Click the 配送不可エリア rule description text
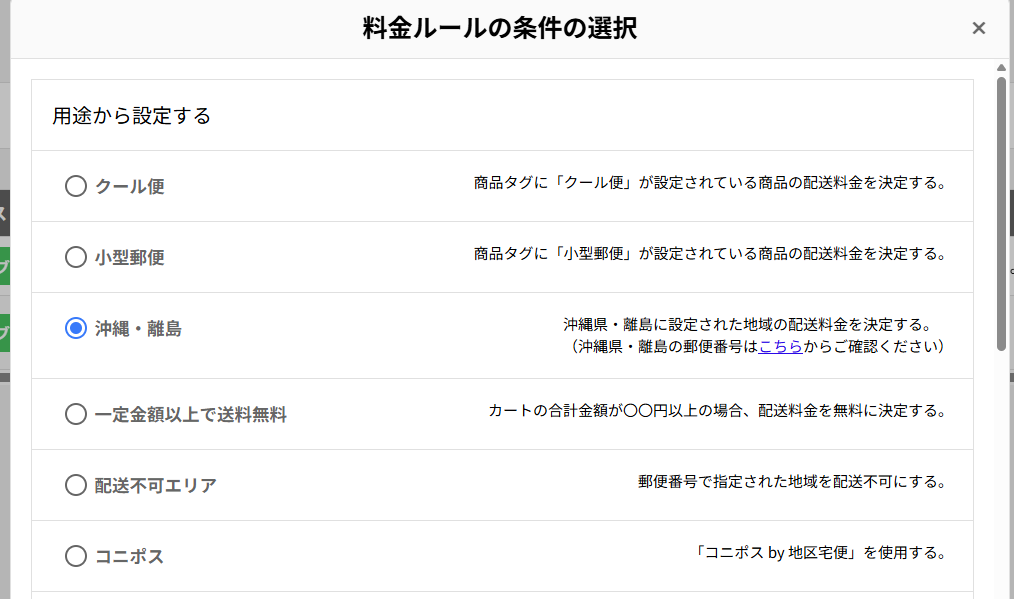Viewport: 1014px width, 599px height. pyautogui.click(x=792, y=482)
